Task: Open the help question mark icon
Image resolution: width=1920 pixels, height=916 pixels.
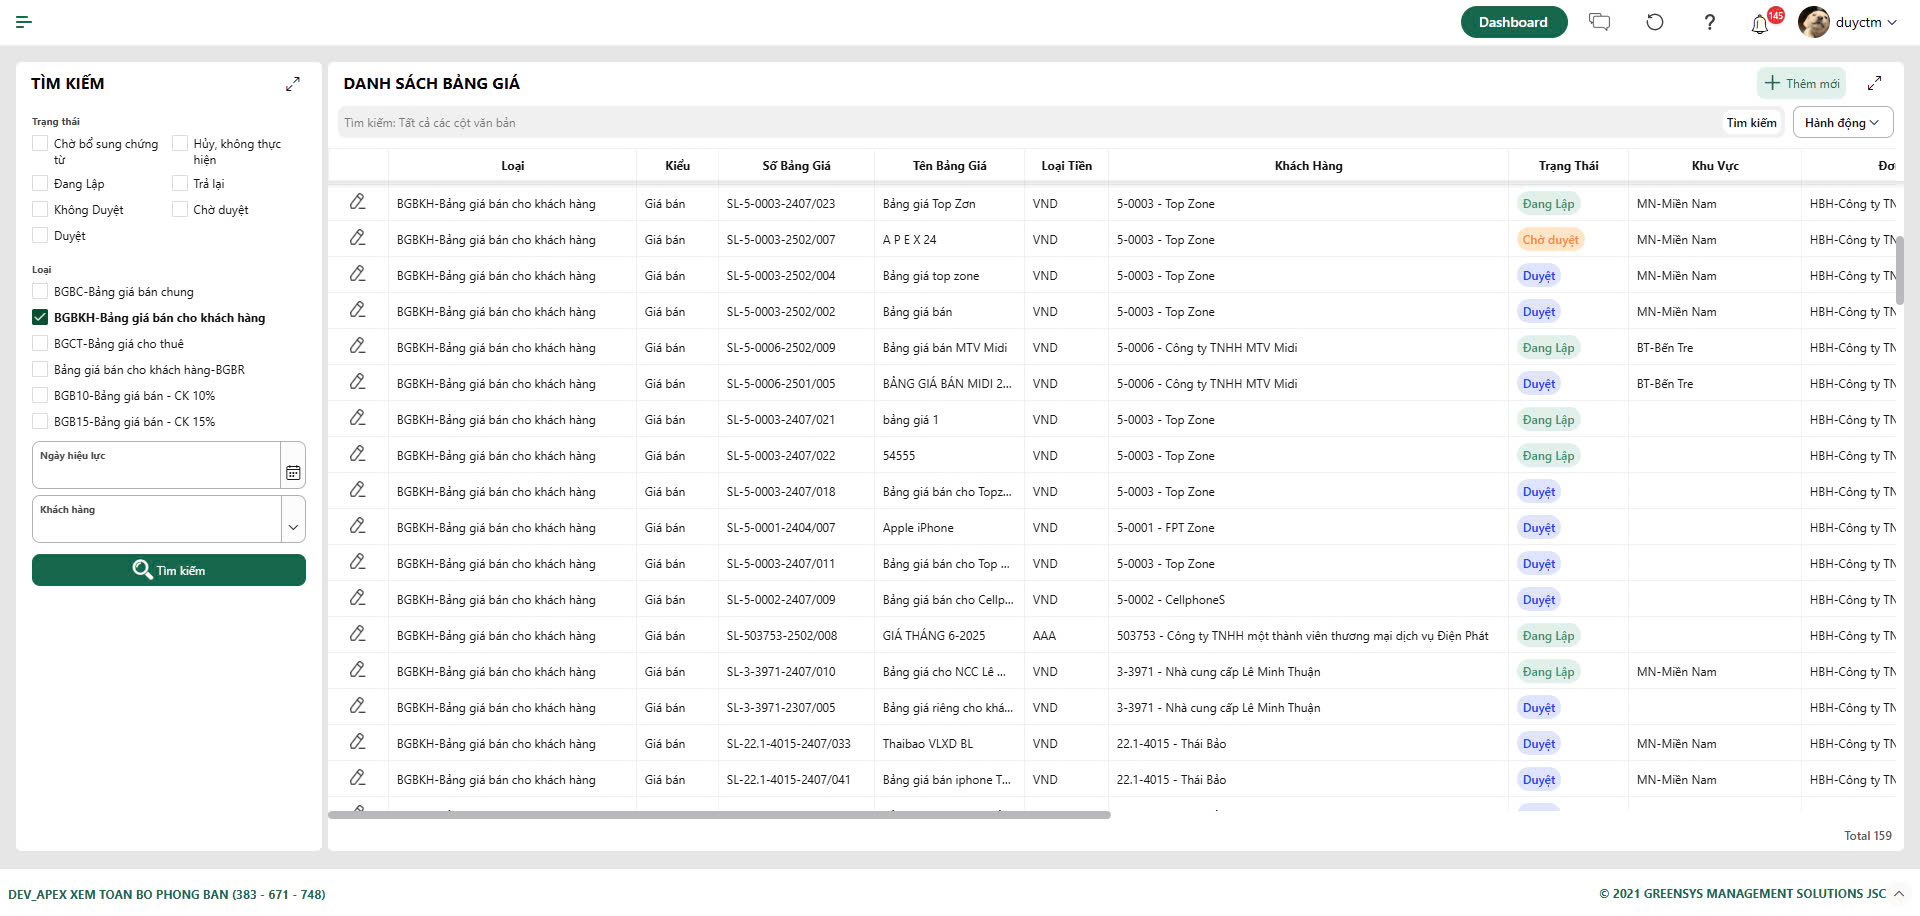Action: tap(1710, 22)
